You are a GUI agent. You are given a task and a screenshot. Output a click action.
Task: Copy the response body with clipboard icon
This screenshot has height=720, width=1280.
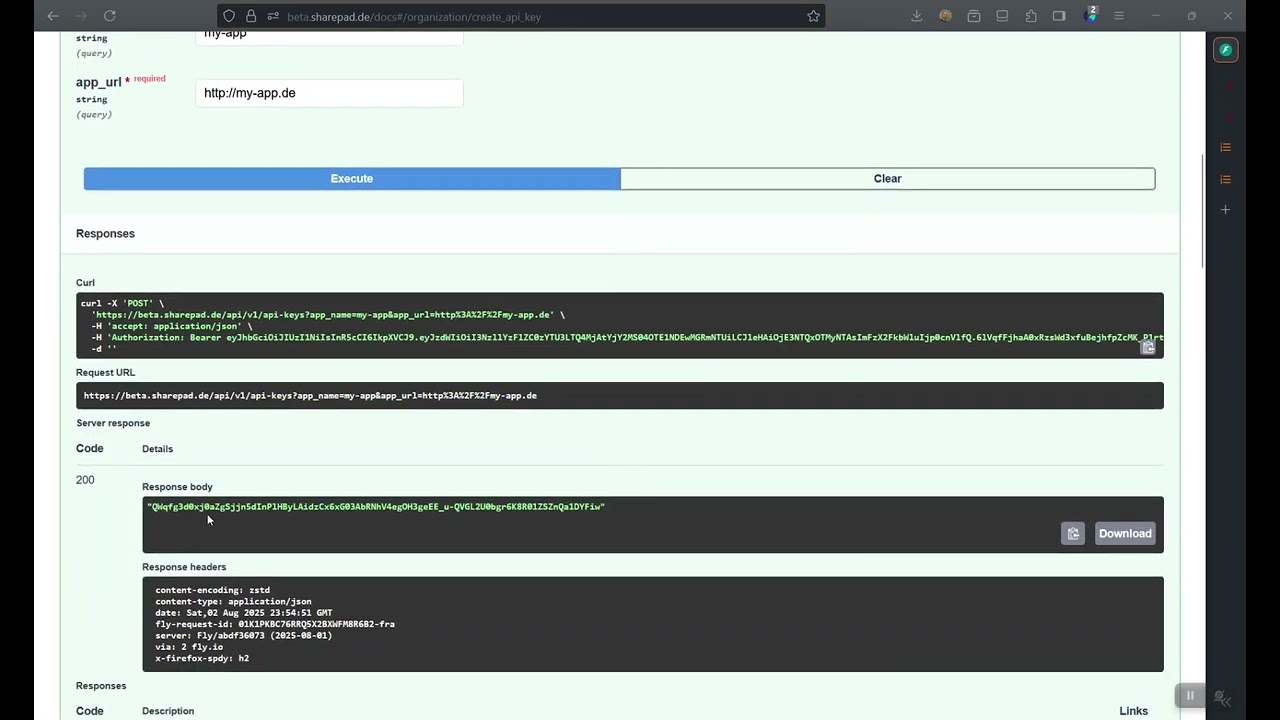(1073, 533)
